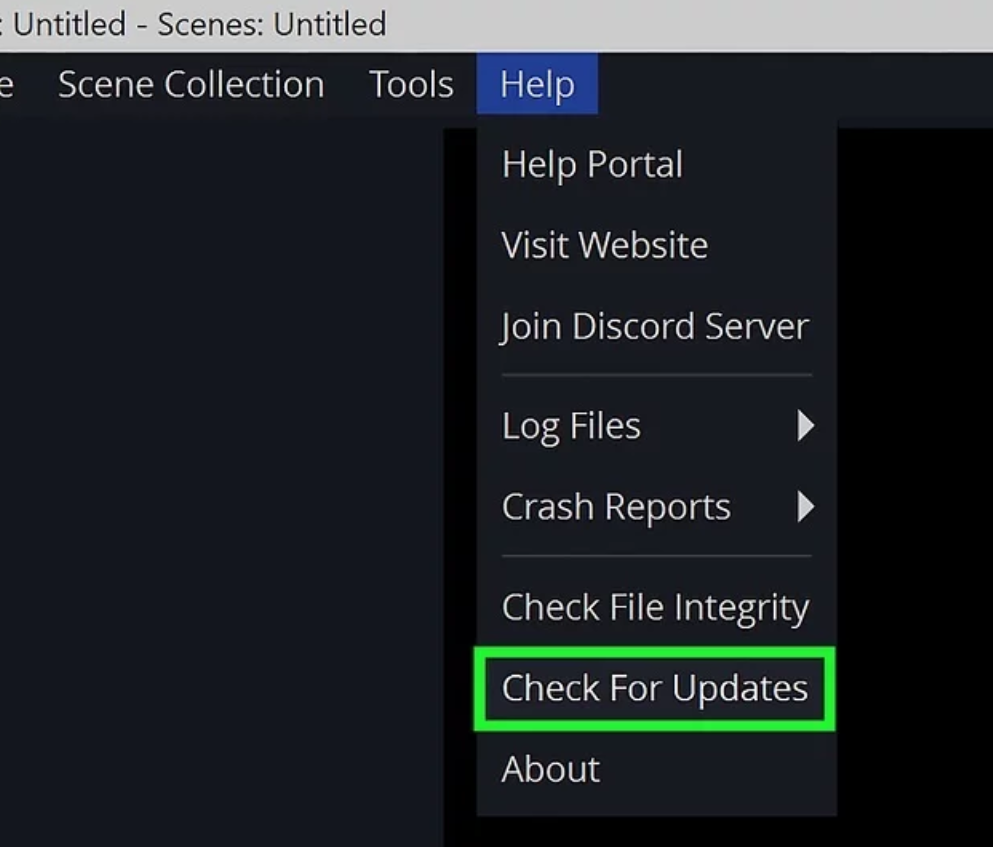
Task: Run Check File Integrity
Action: click(655, 606)
